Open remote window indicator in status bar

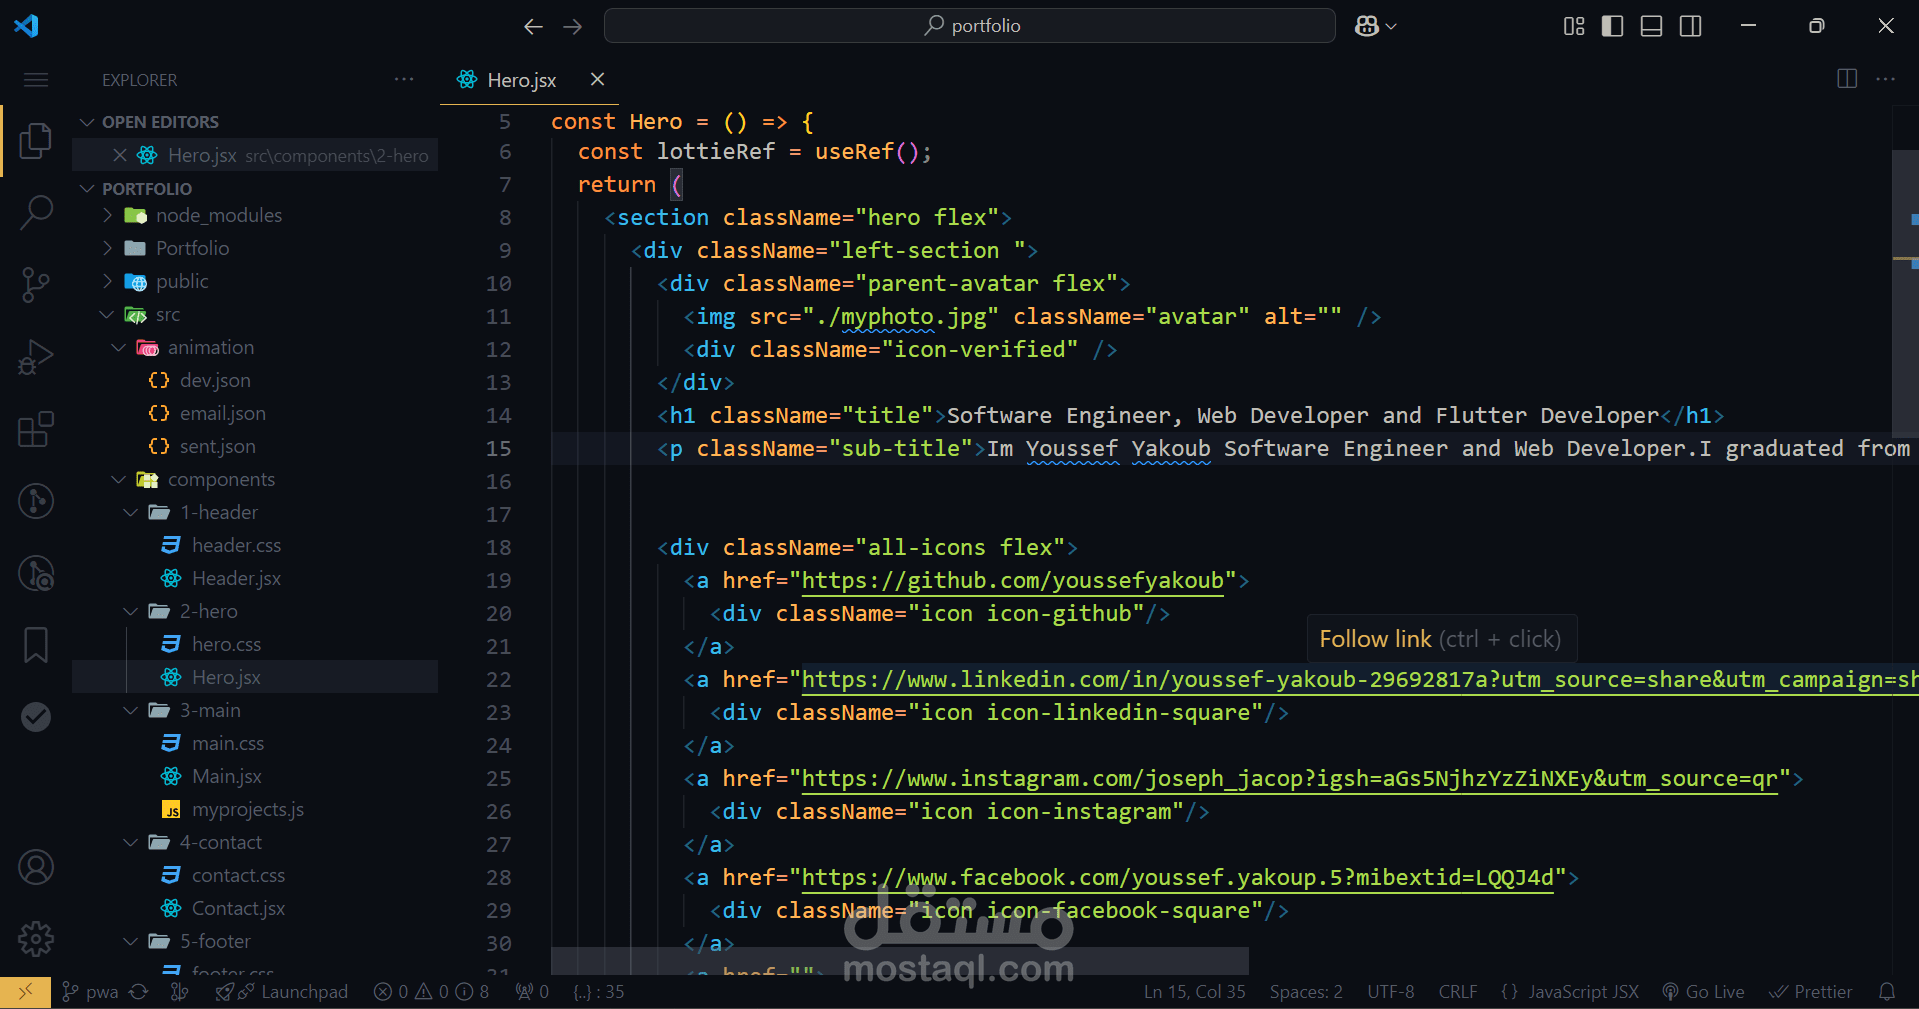point(26,992)
